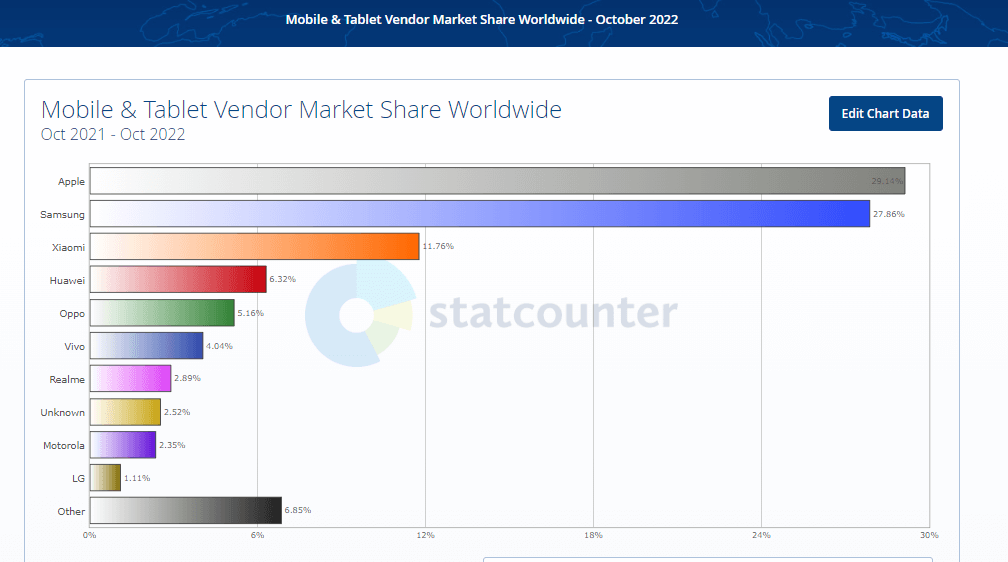Select the purple Motorola bar

tap(122, 444)
